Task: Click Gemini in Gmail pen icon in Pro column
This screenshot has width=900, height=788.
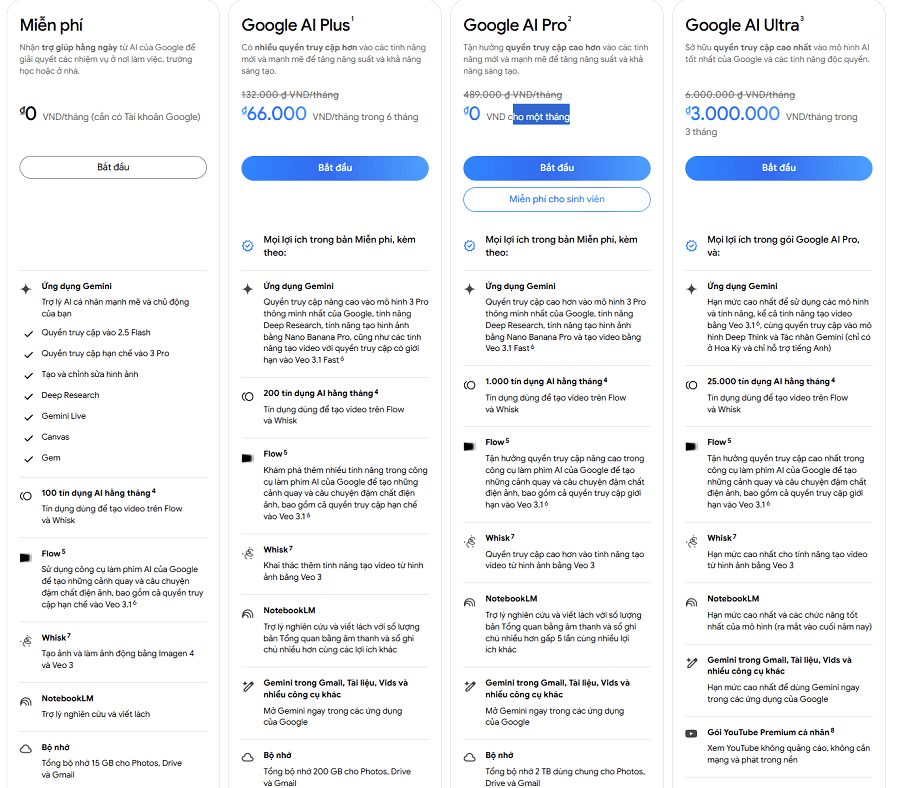Action: pyautogui.click(x=470, y=686)
